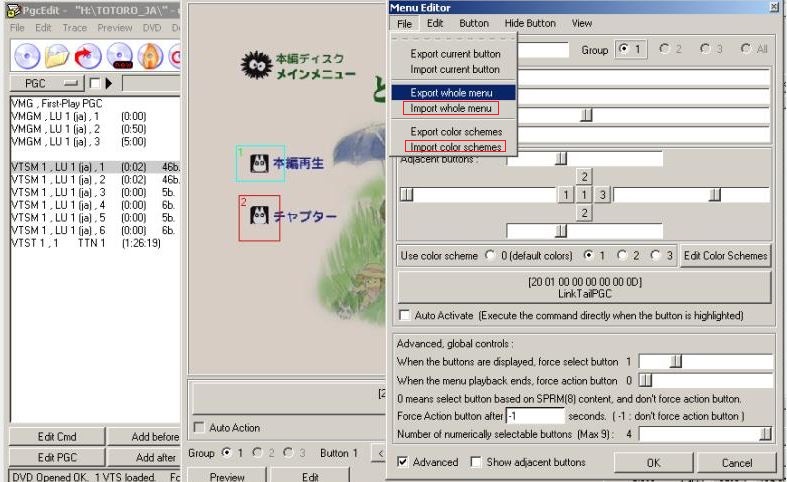Click the flame burn DVD icon
787x482 pixels.
click(150, 56)
